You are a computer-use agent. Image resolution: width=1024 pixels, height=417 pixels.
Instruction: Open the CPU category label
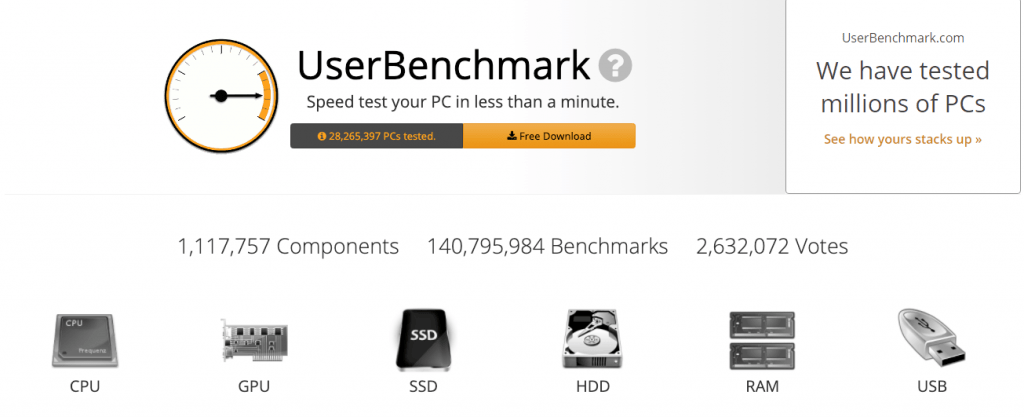pos(85,386)
